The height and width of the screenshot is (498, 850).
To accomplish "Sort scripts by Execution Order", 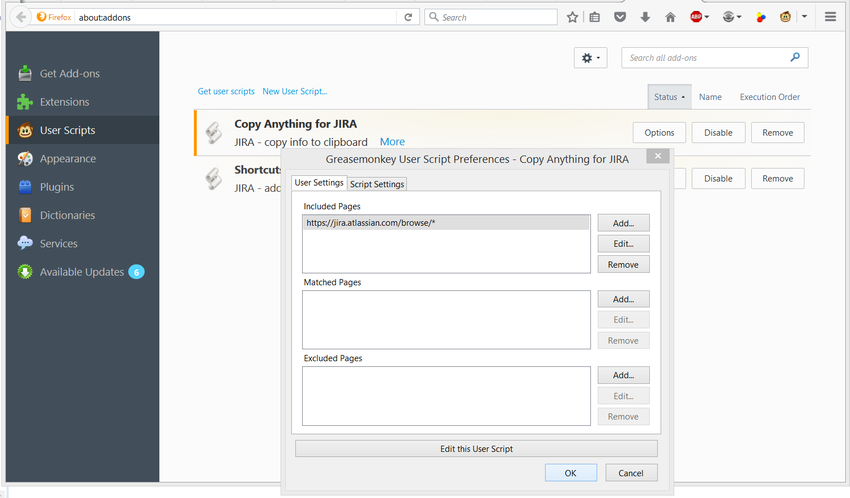I will 770,97.
